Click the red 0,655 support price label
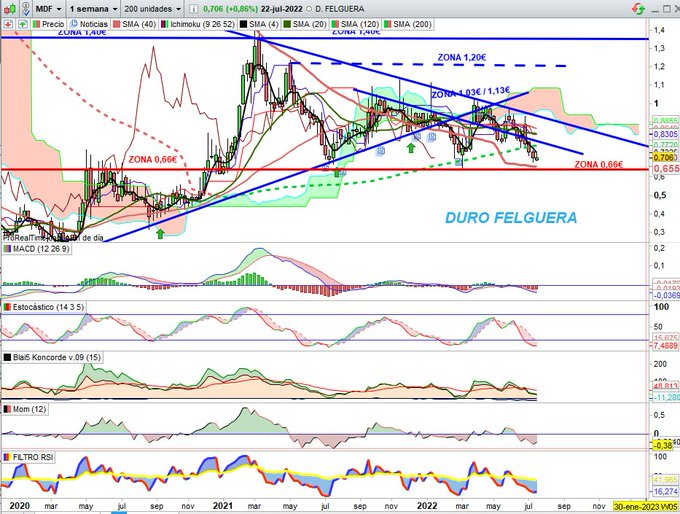The width and height of the screenshot is (680, 514). click(x=666, y=168)
